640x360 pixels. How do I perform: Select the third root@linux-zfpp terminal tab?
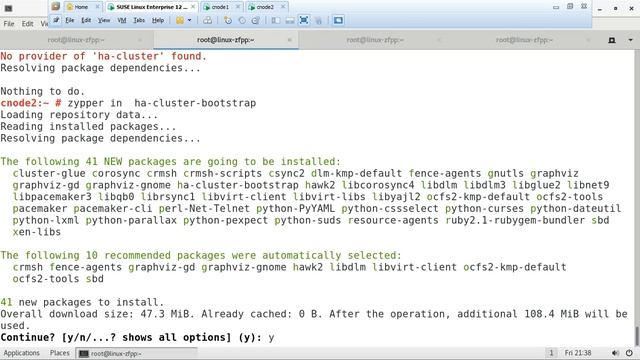[x=375, y=40]
